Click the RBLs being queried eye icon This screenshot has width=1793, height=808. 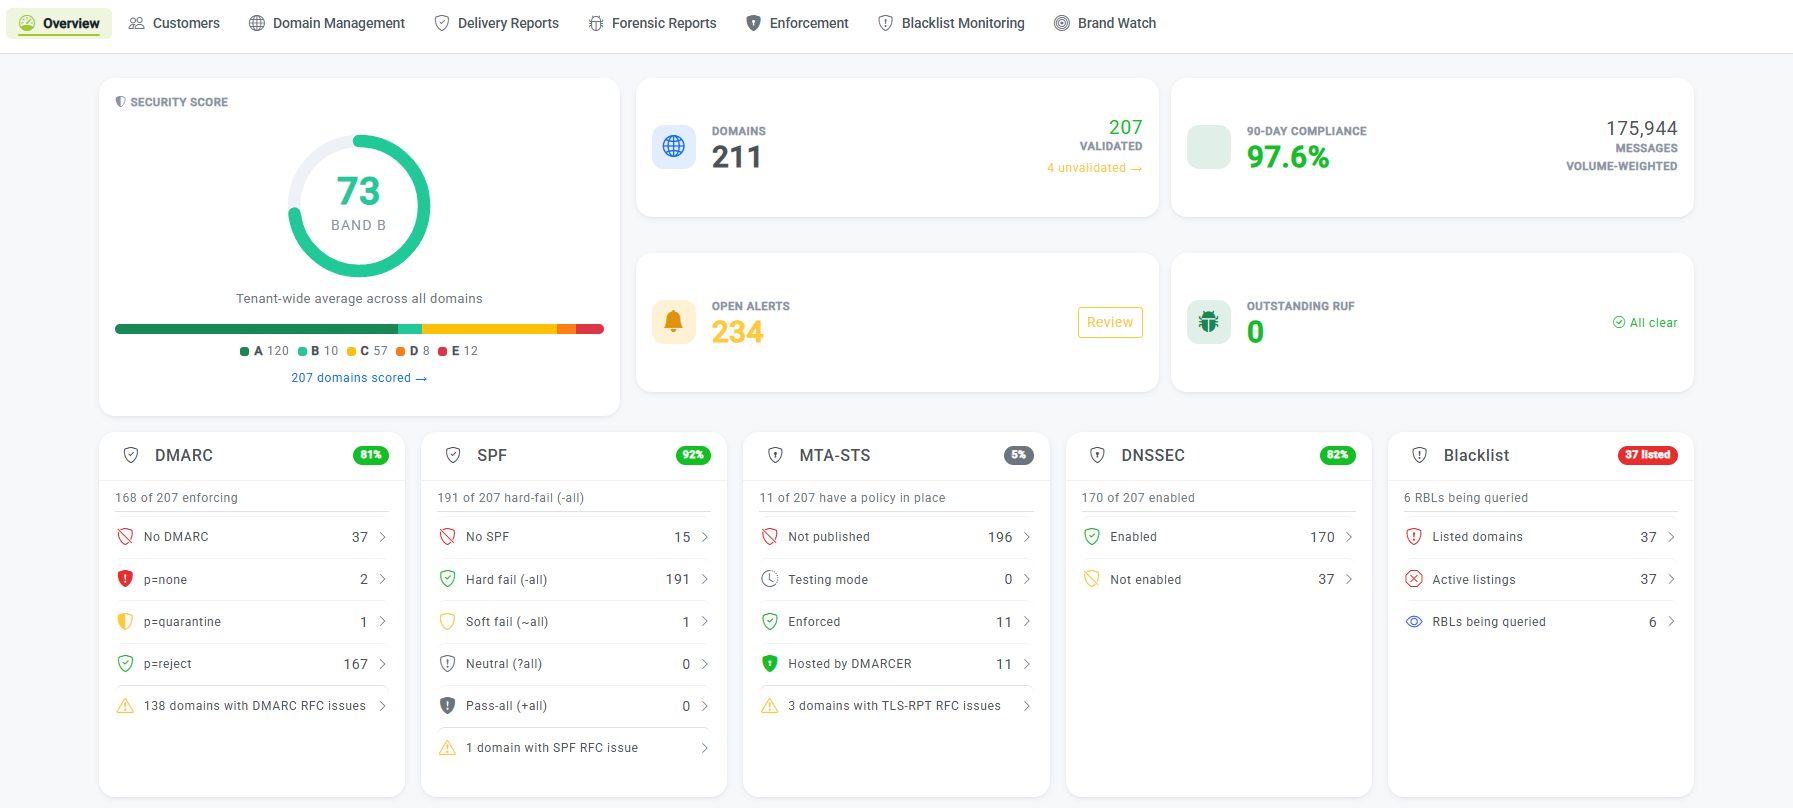coord(1414,621)
